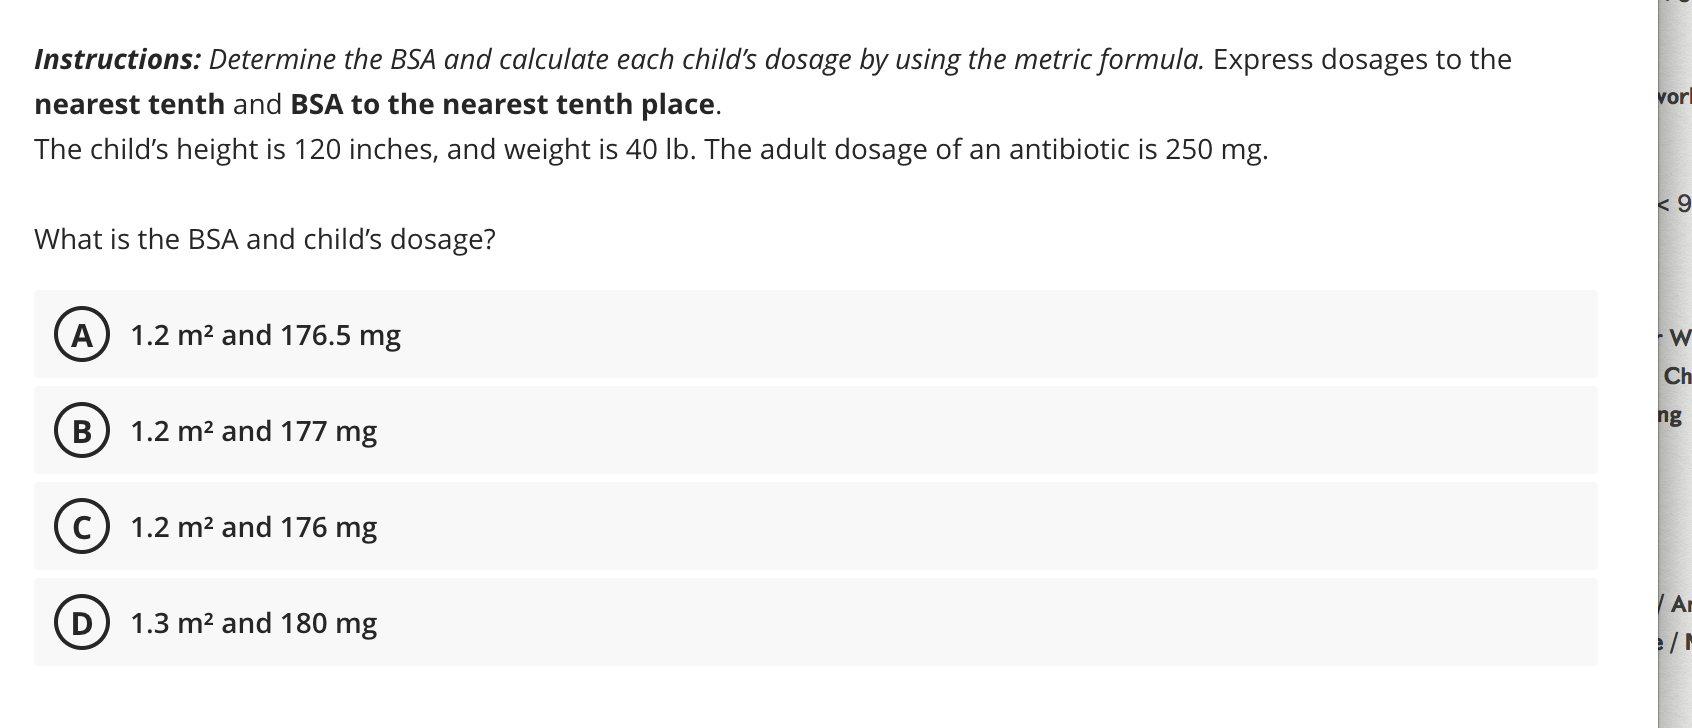Image resolution: width=1692 pixels, height=728 pixels.
Task: Click the 'W' item on the right edge
Action: tap(1685, 337)
